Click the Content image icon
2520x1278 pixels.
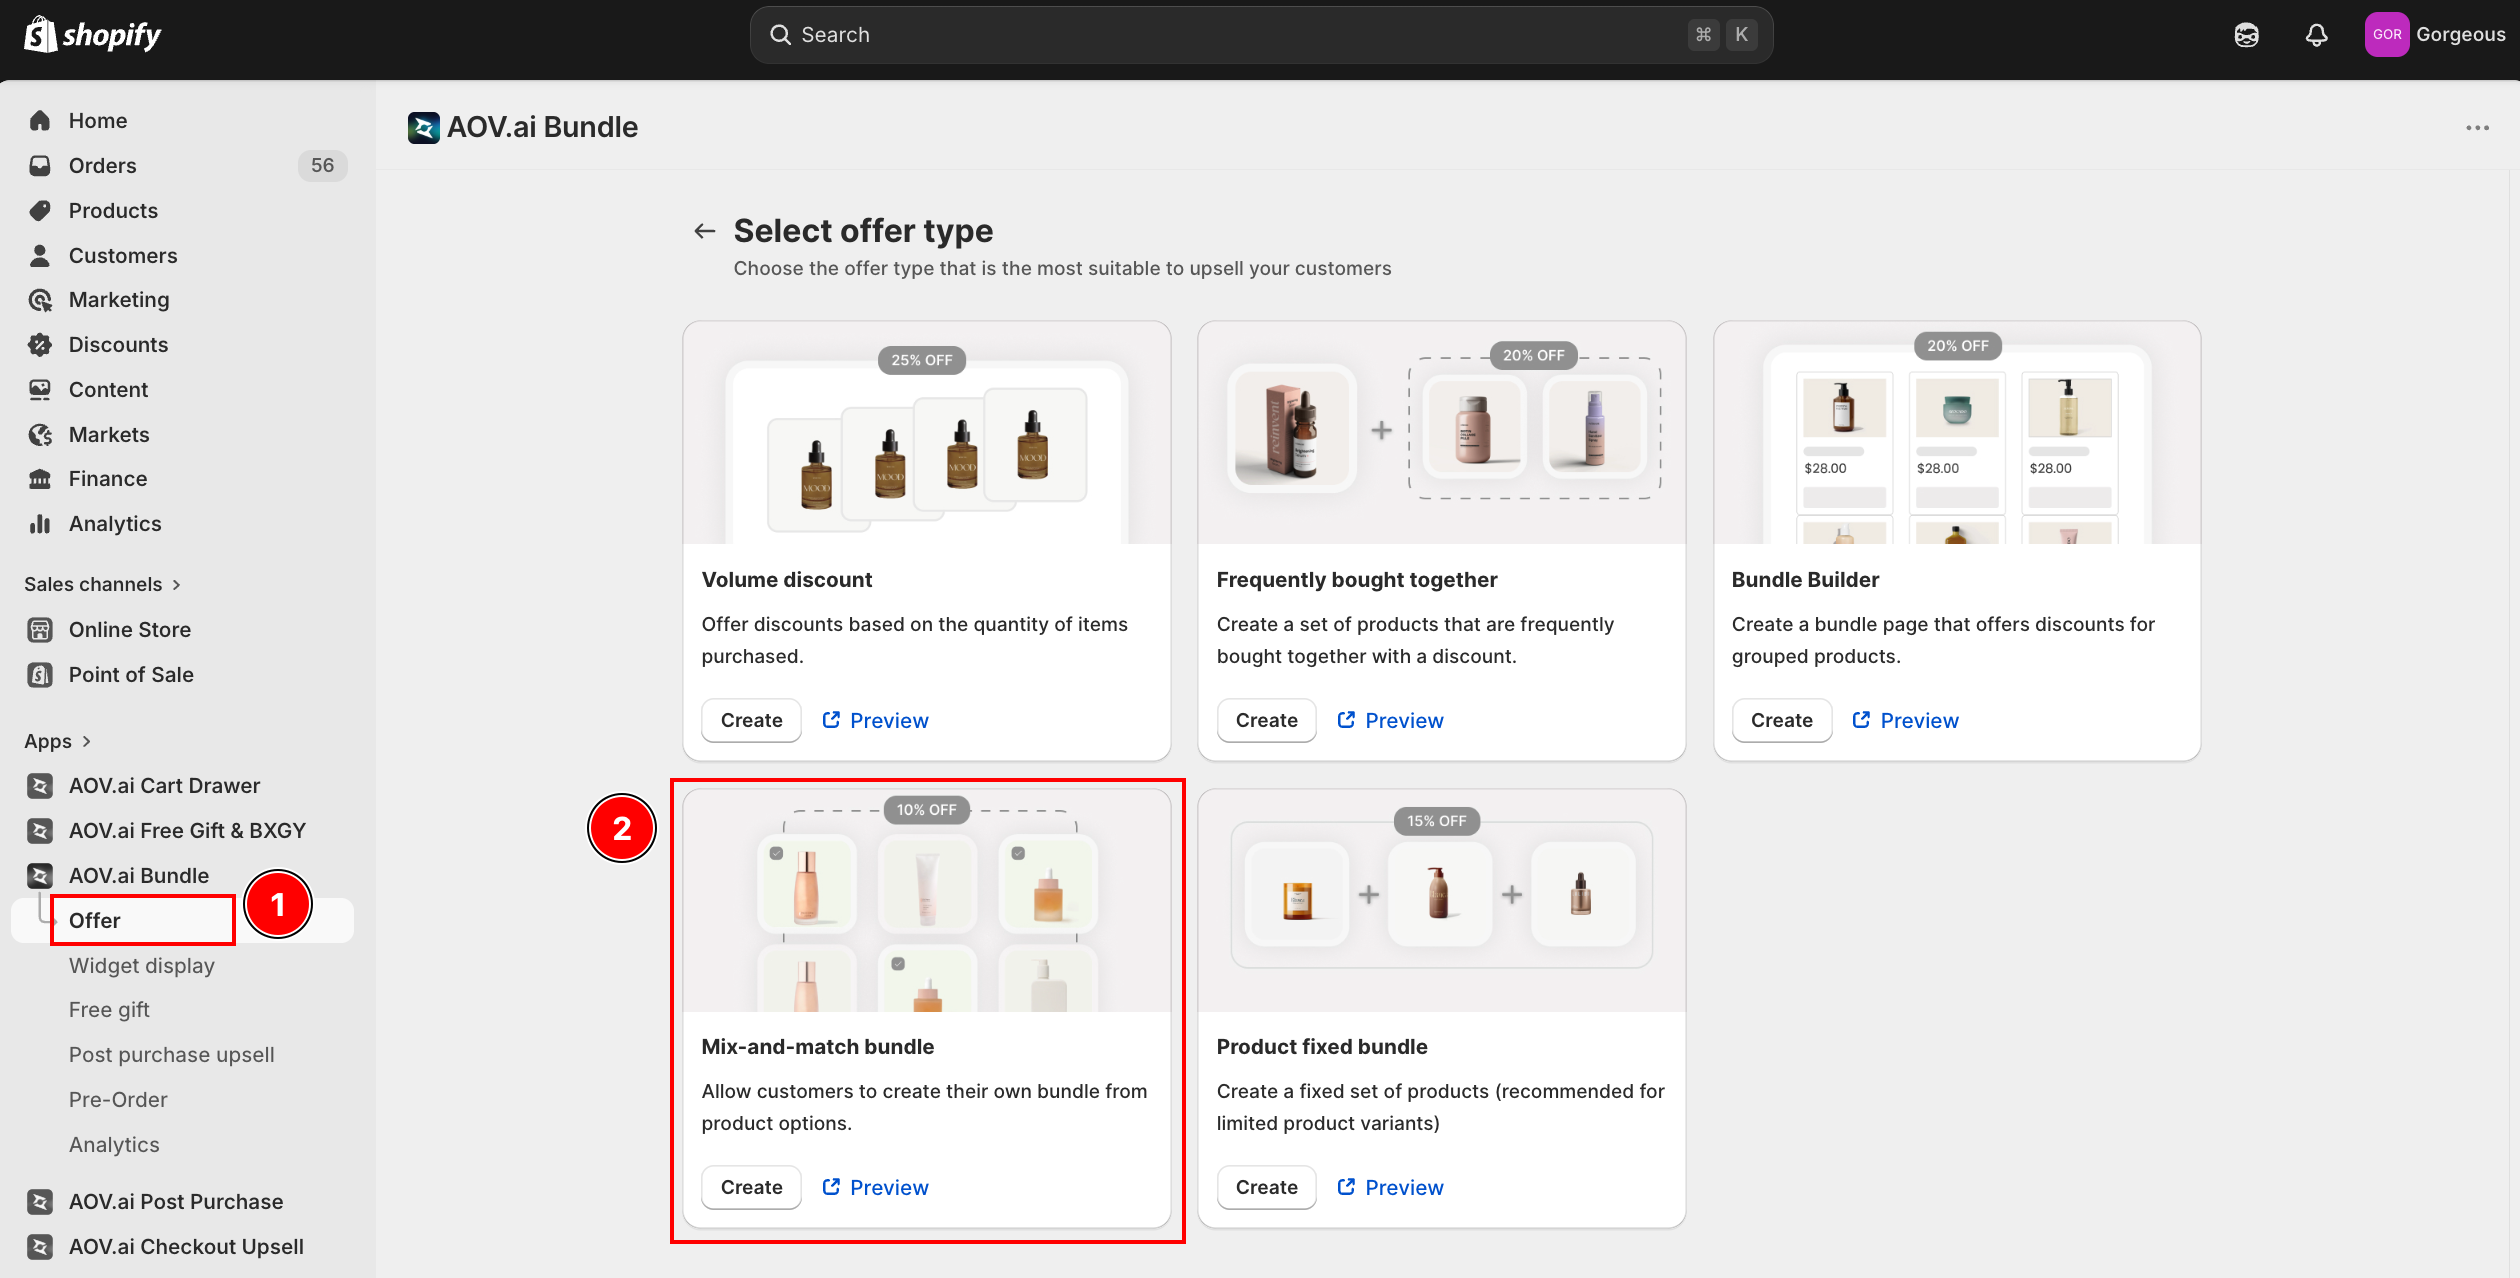point(40,390)
